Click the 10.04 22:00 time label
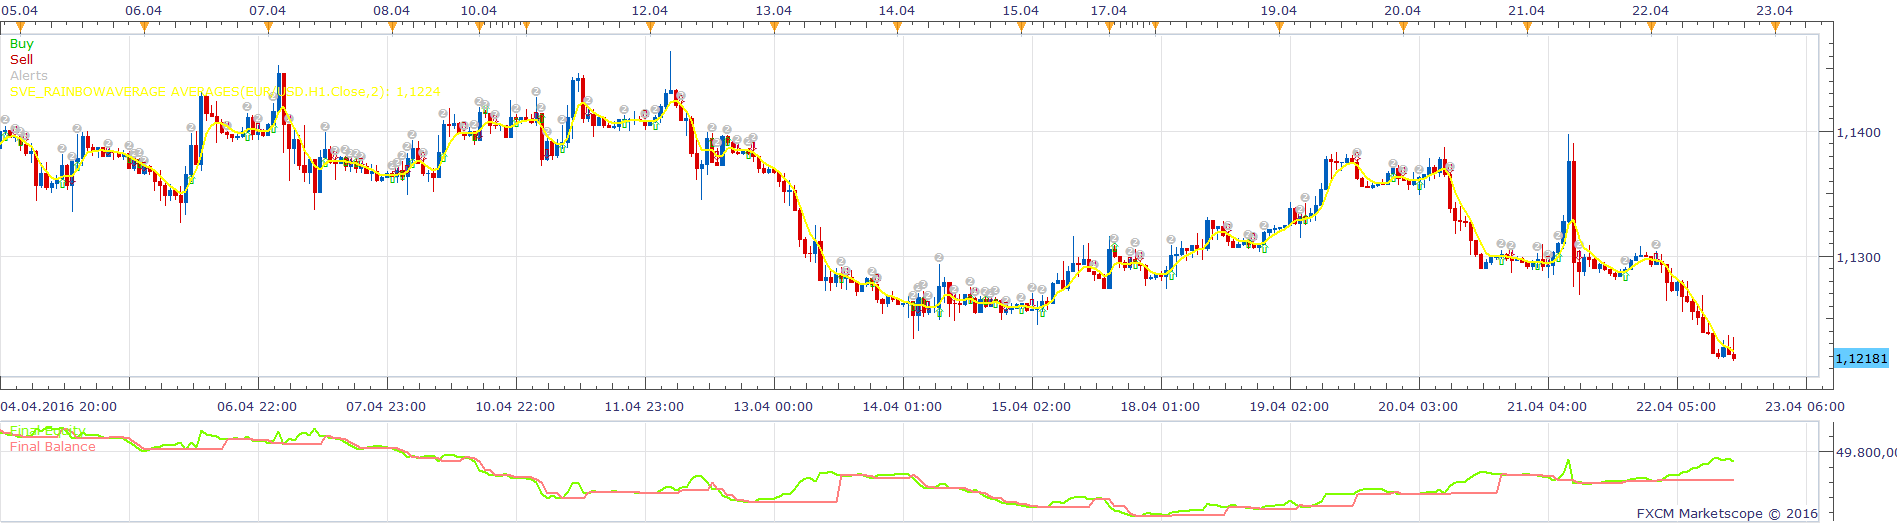 [x=515, y=407]
